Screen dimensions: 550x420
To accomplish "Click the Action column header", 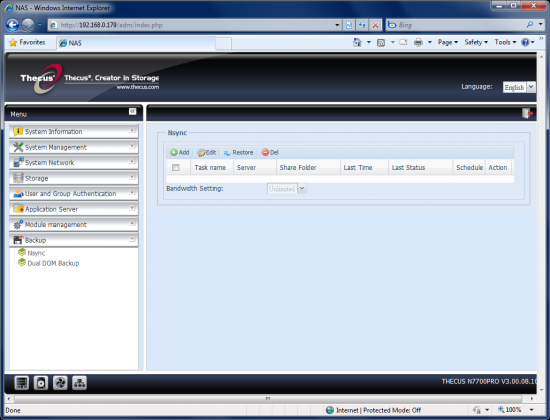I will (497, 168).
